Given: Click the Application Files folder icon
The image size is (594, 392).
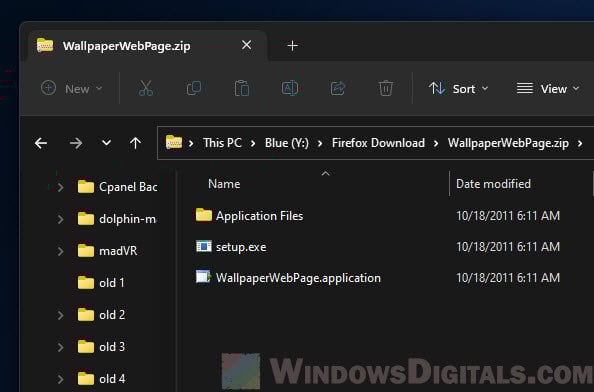Looking at the screenshot, I should (x=204, y=215).
